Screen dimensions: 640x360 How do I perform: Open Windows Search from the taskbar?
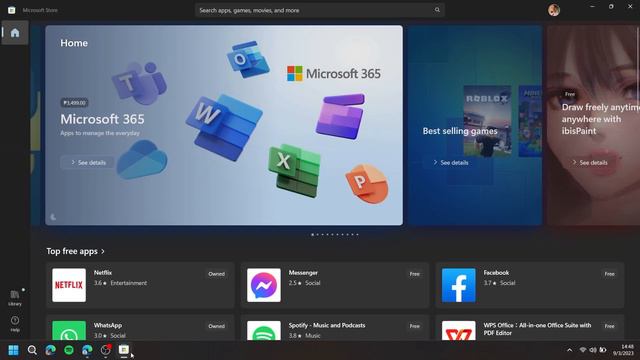[x=32, y=350]
